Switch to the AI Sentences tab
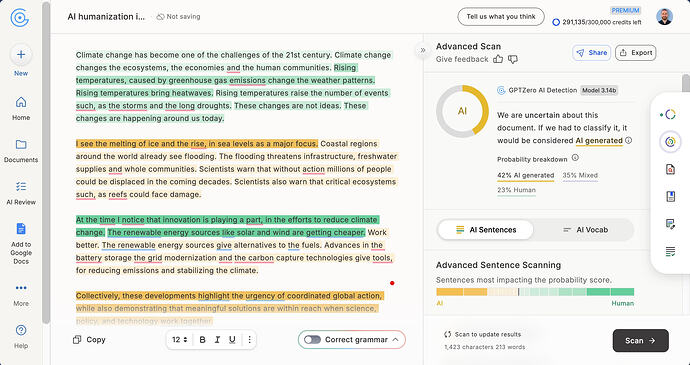The height and width of the screenshot is (365, 690). [486, 229]
